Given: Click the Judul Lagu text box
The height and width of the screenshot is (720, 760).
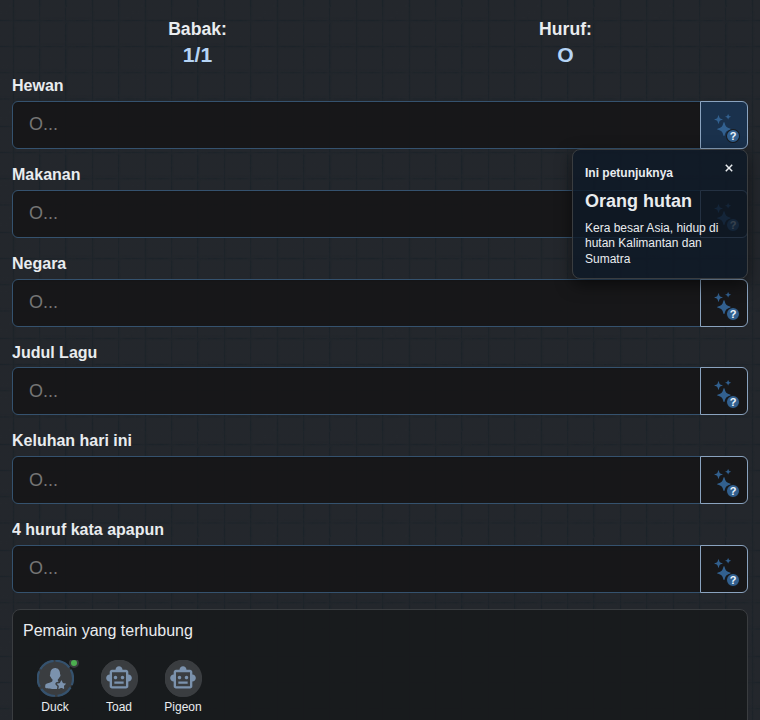Looking at the screenshot, I should [x=356, y=391].
